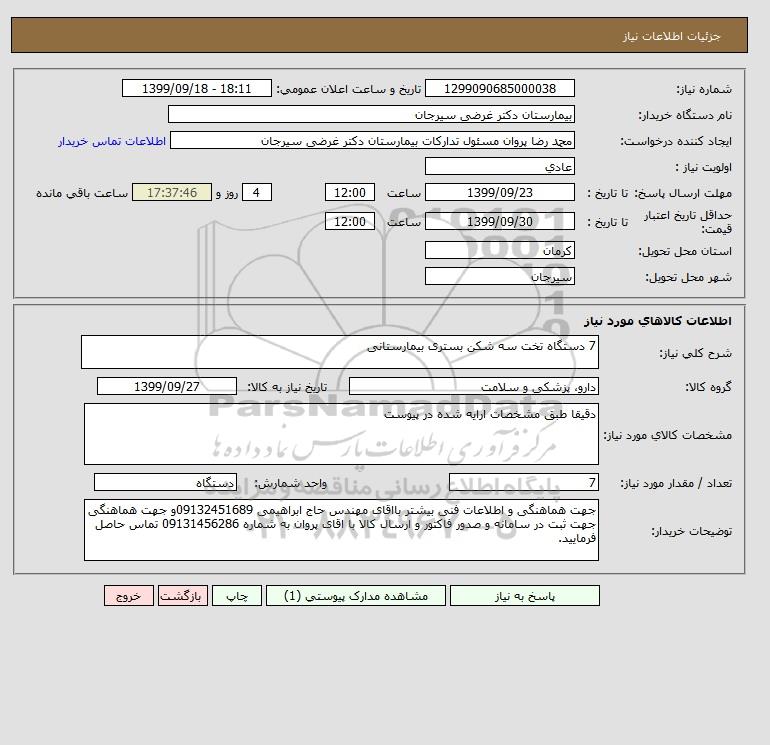
Task: Click the label تاریخ و ساعت اعلان عمومی
Action: point(349,89)
